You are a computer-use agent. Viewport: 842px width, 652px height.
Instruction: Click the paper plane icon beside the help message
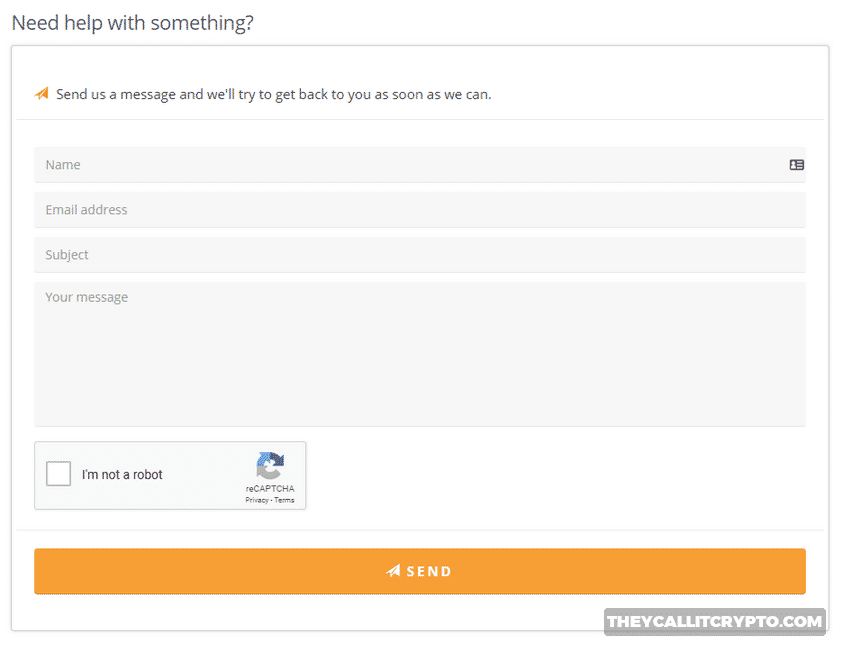[40, 93]
